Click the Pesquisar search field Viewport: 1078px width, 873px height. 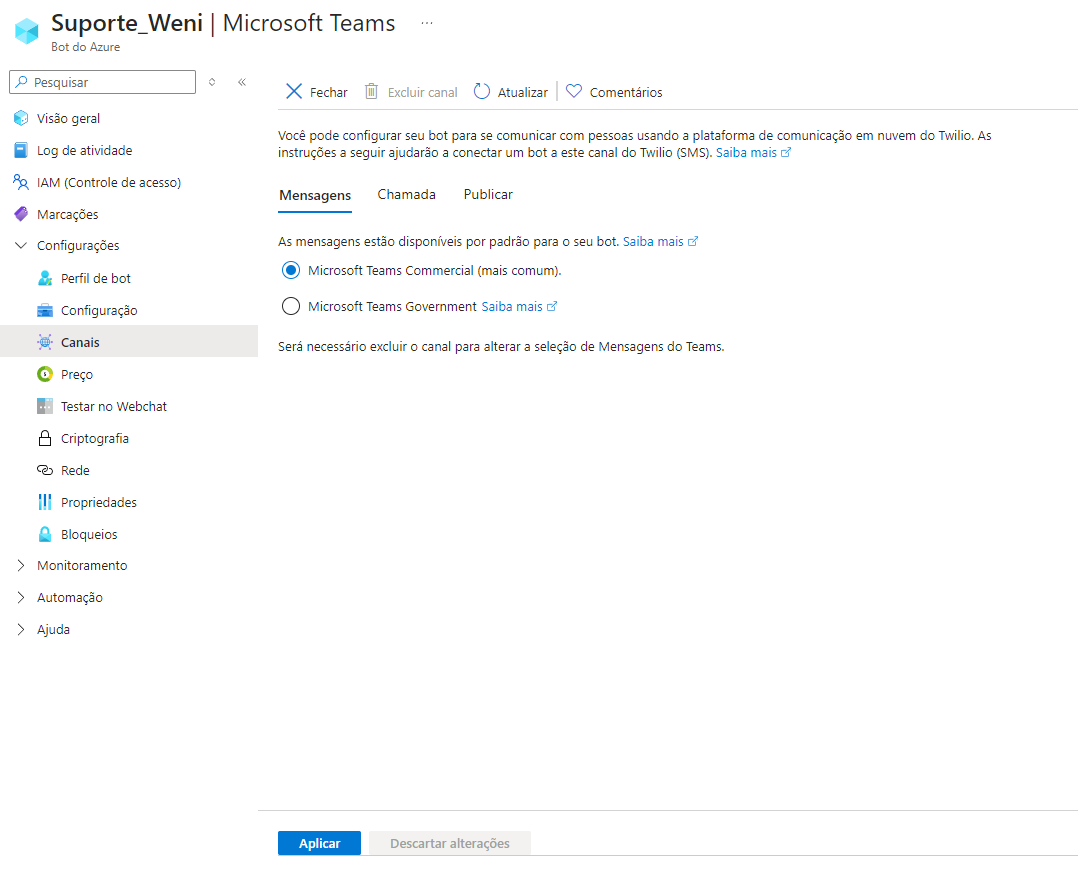[x=102, y=81]
